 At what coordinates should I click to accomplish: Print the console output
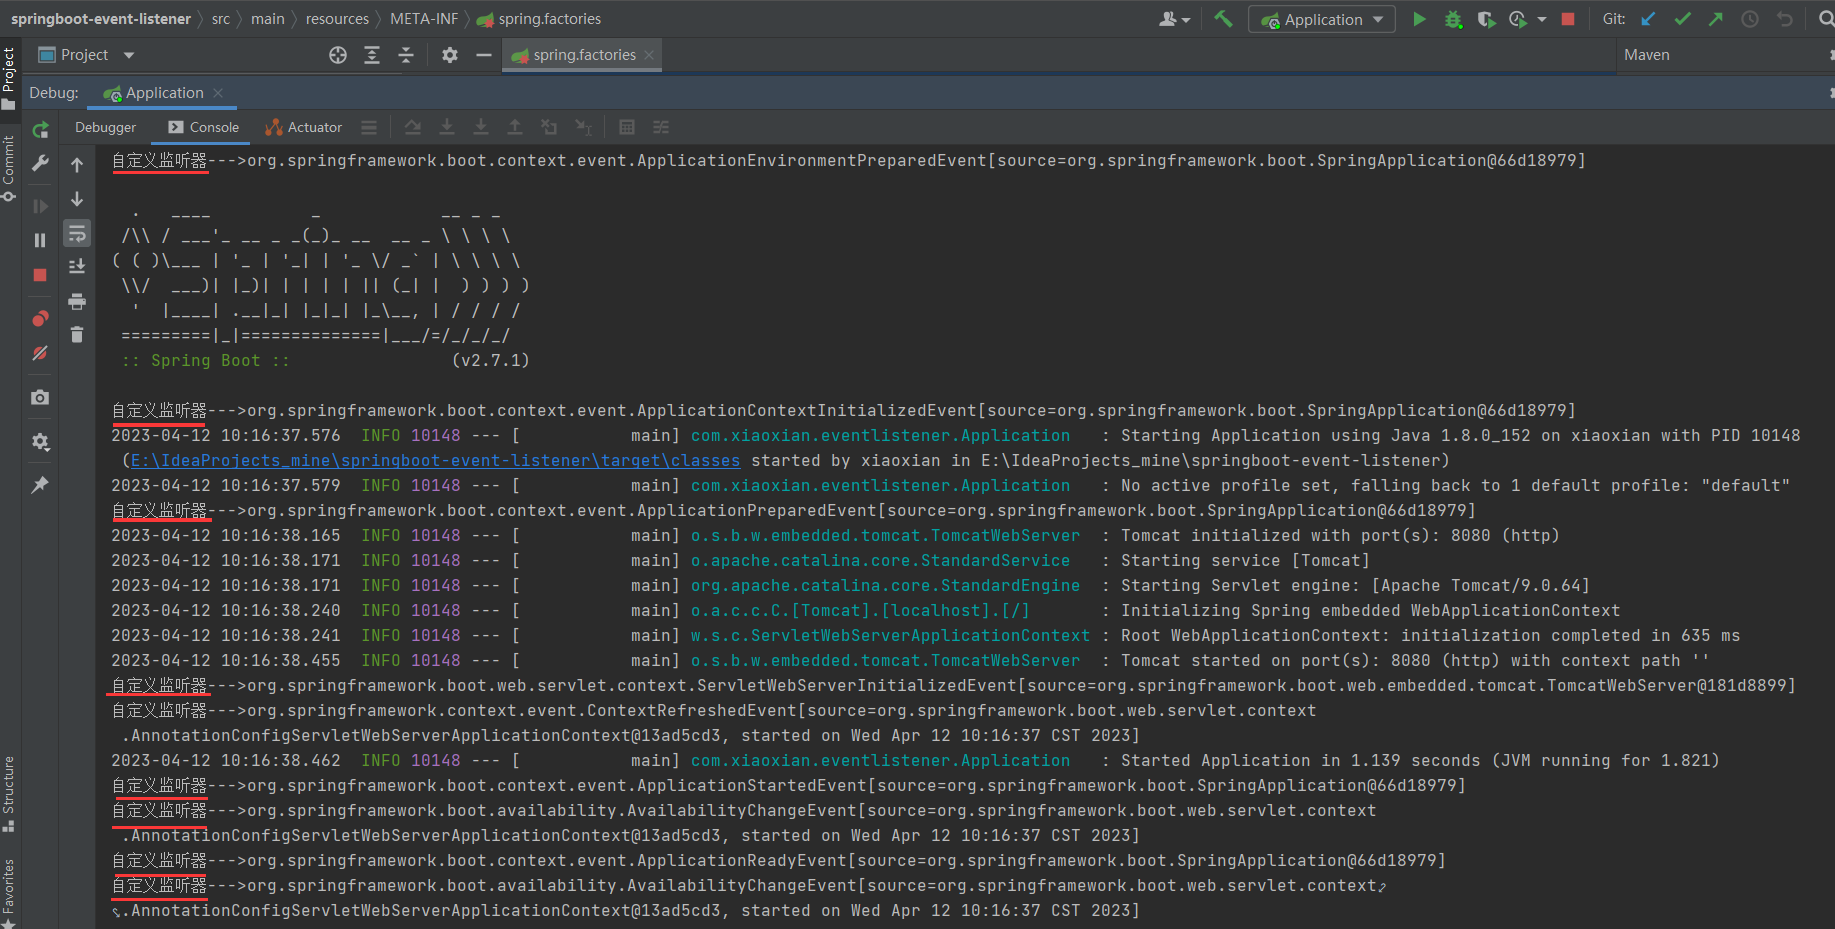tap(77, 301)
